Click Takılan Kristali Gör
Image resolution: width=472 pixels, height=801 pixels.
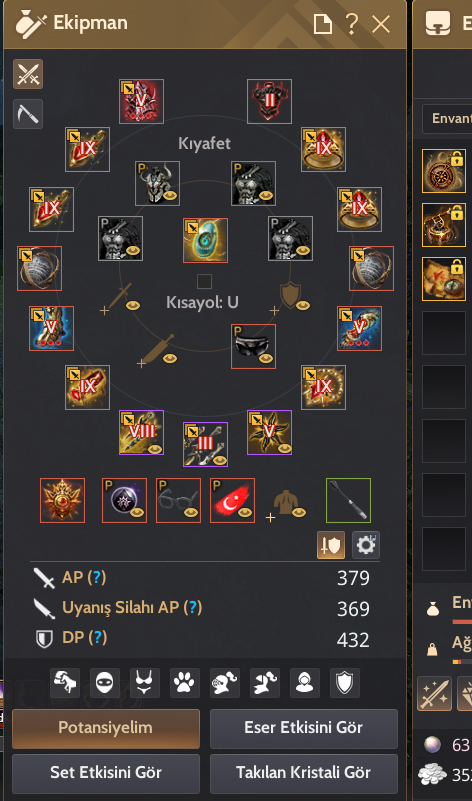pyautogui.click(x=304, y=772)
